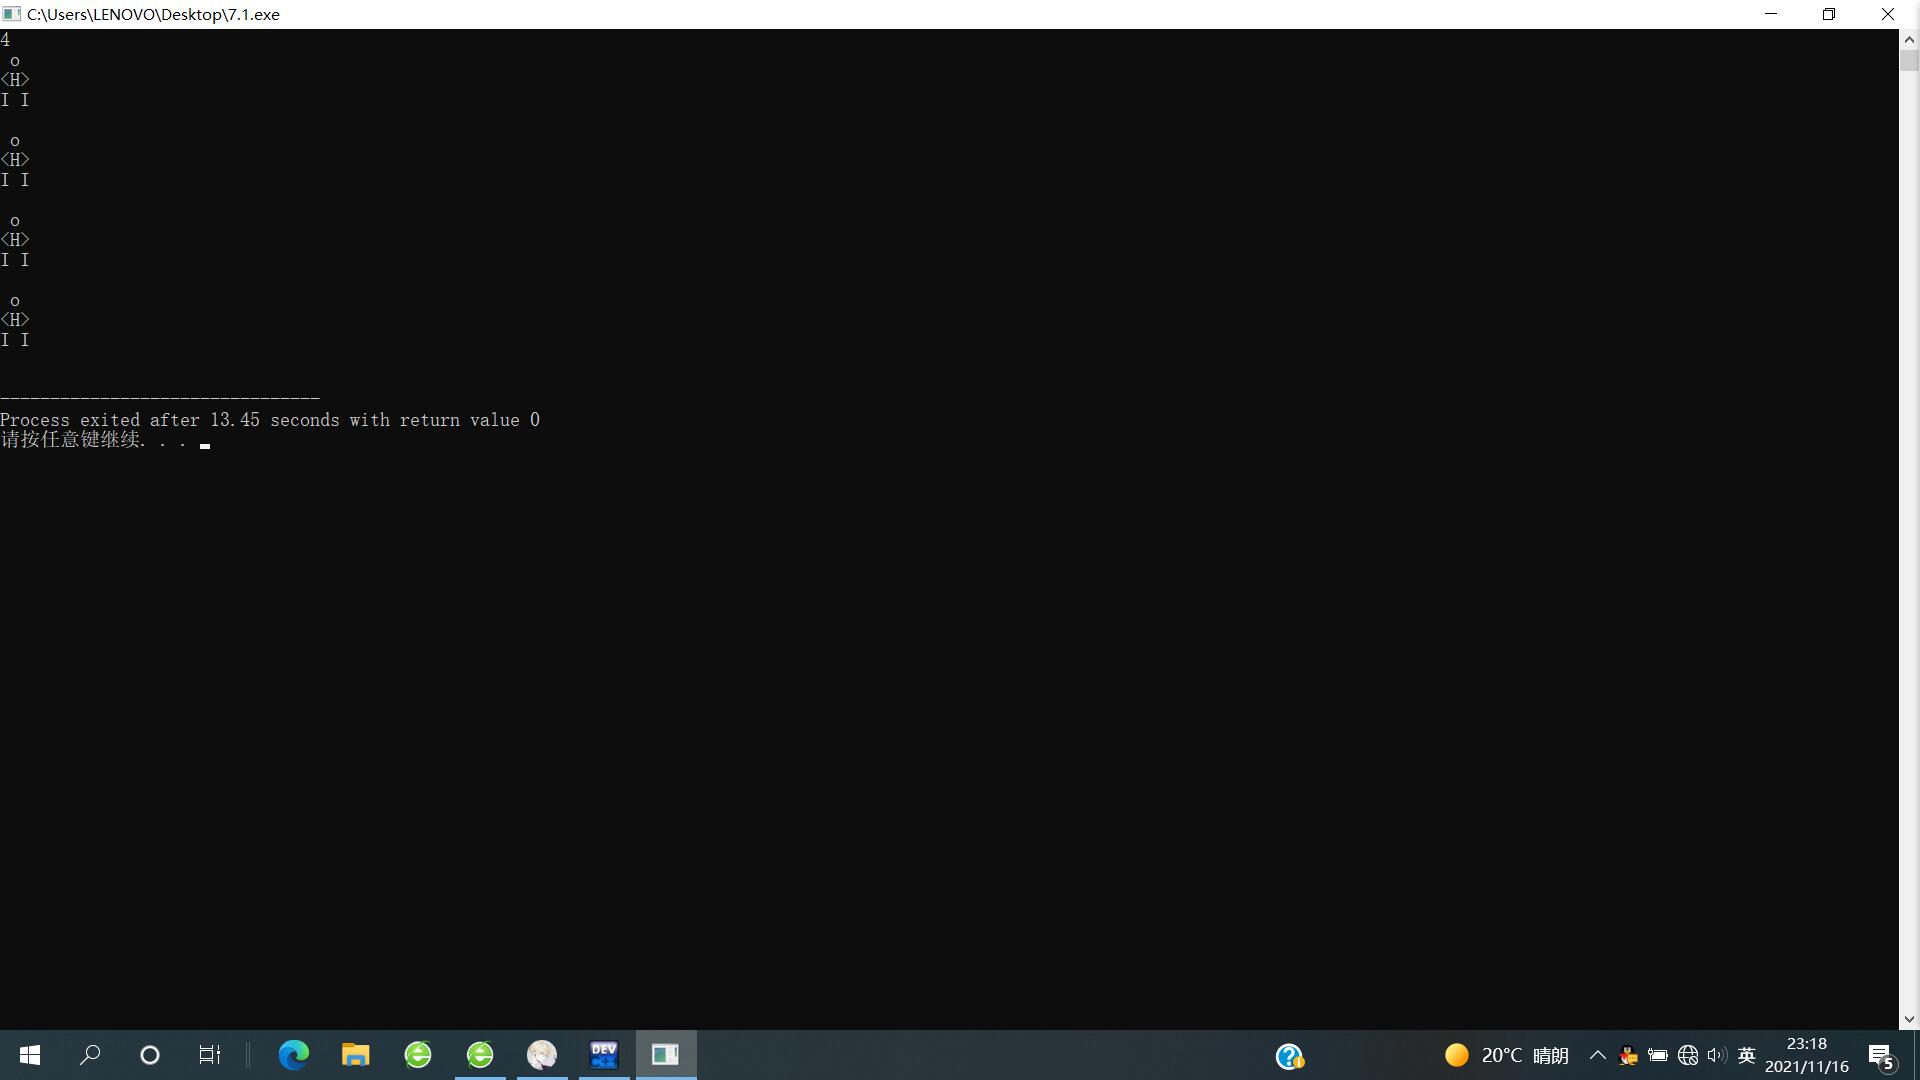The image size is (1920, 1080).
Task: Open the notification center with 5 alerts
Action: click(x=1881, y=1056)
